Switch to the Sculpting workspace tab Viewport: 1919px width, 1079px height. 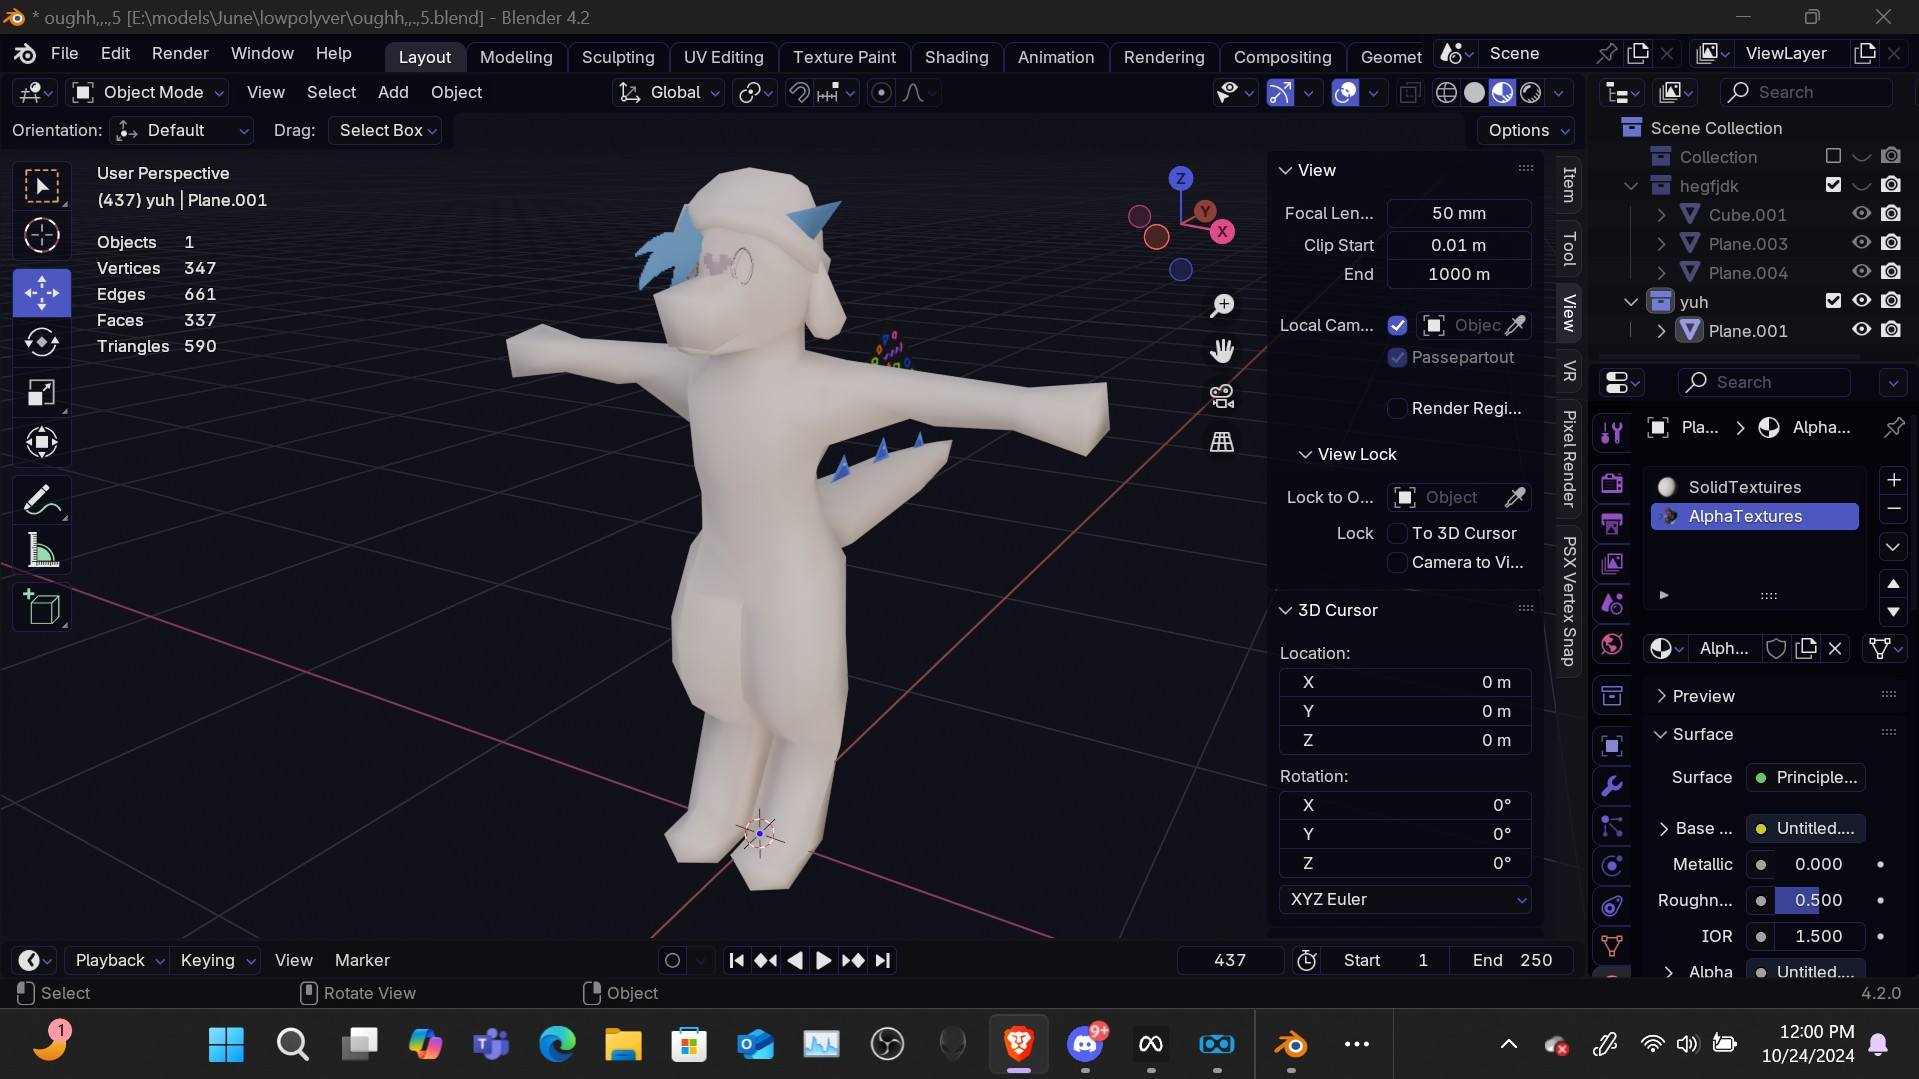point(618,57)
